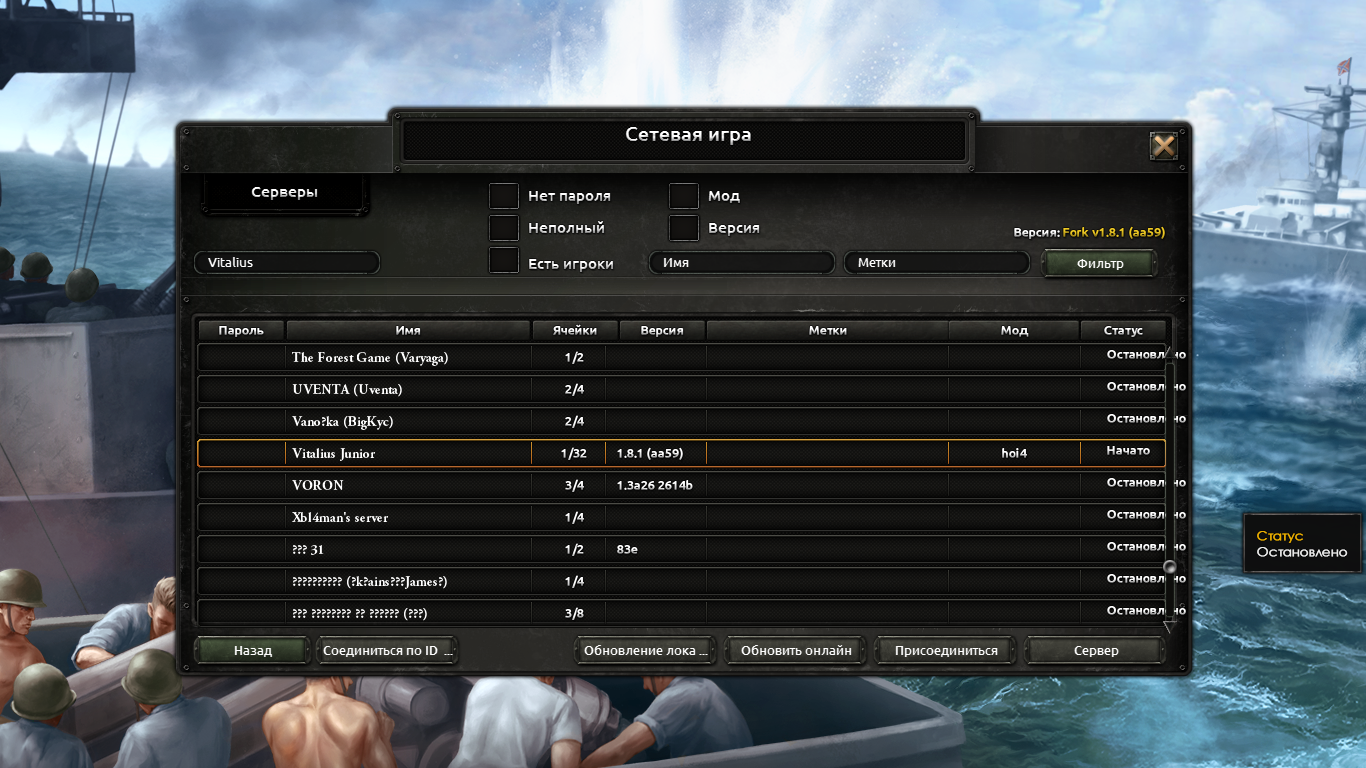Toggle the Нет пароля checkbox
The height and width of the screenshot is (768, 1366).
[x=504, y=196]
